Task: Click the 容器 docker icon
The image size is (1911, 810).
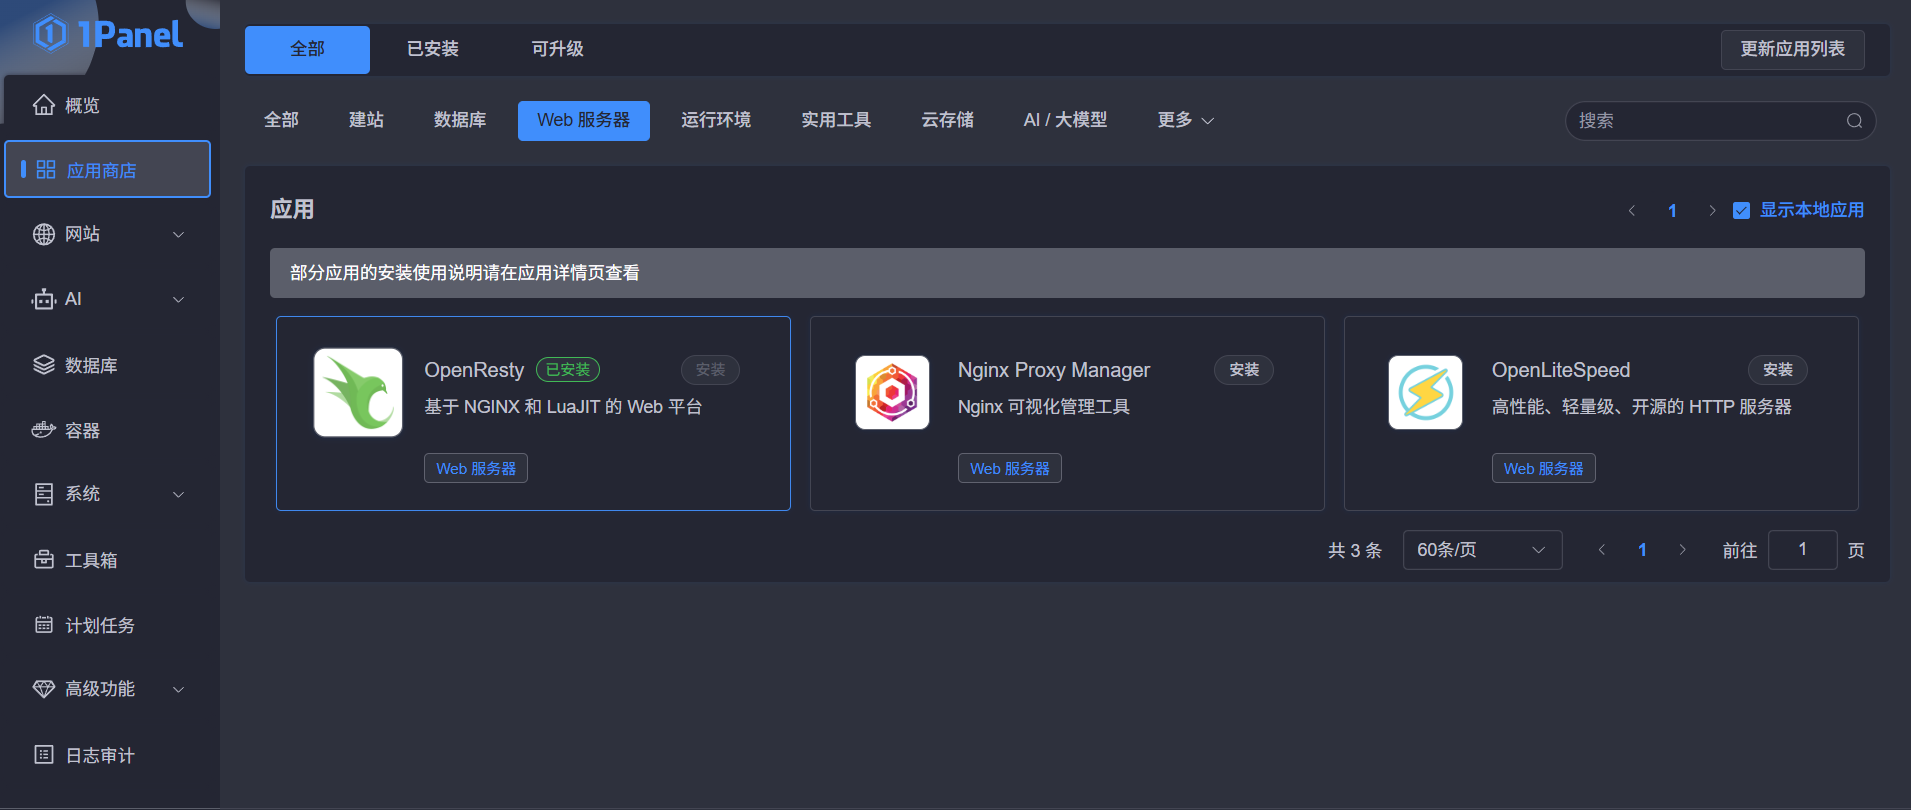Action: coord(44,430)
